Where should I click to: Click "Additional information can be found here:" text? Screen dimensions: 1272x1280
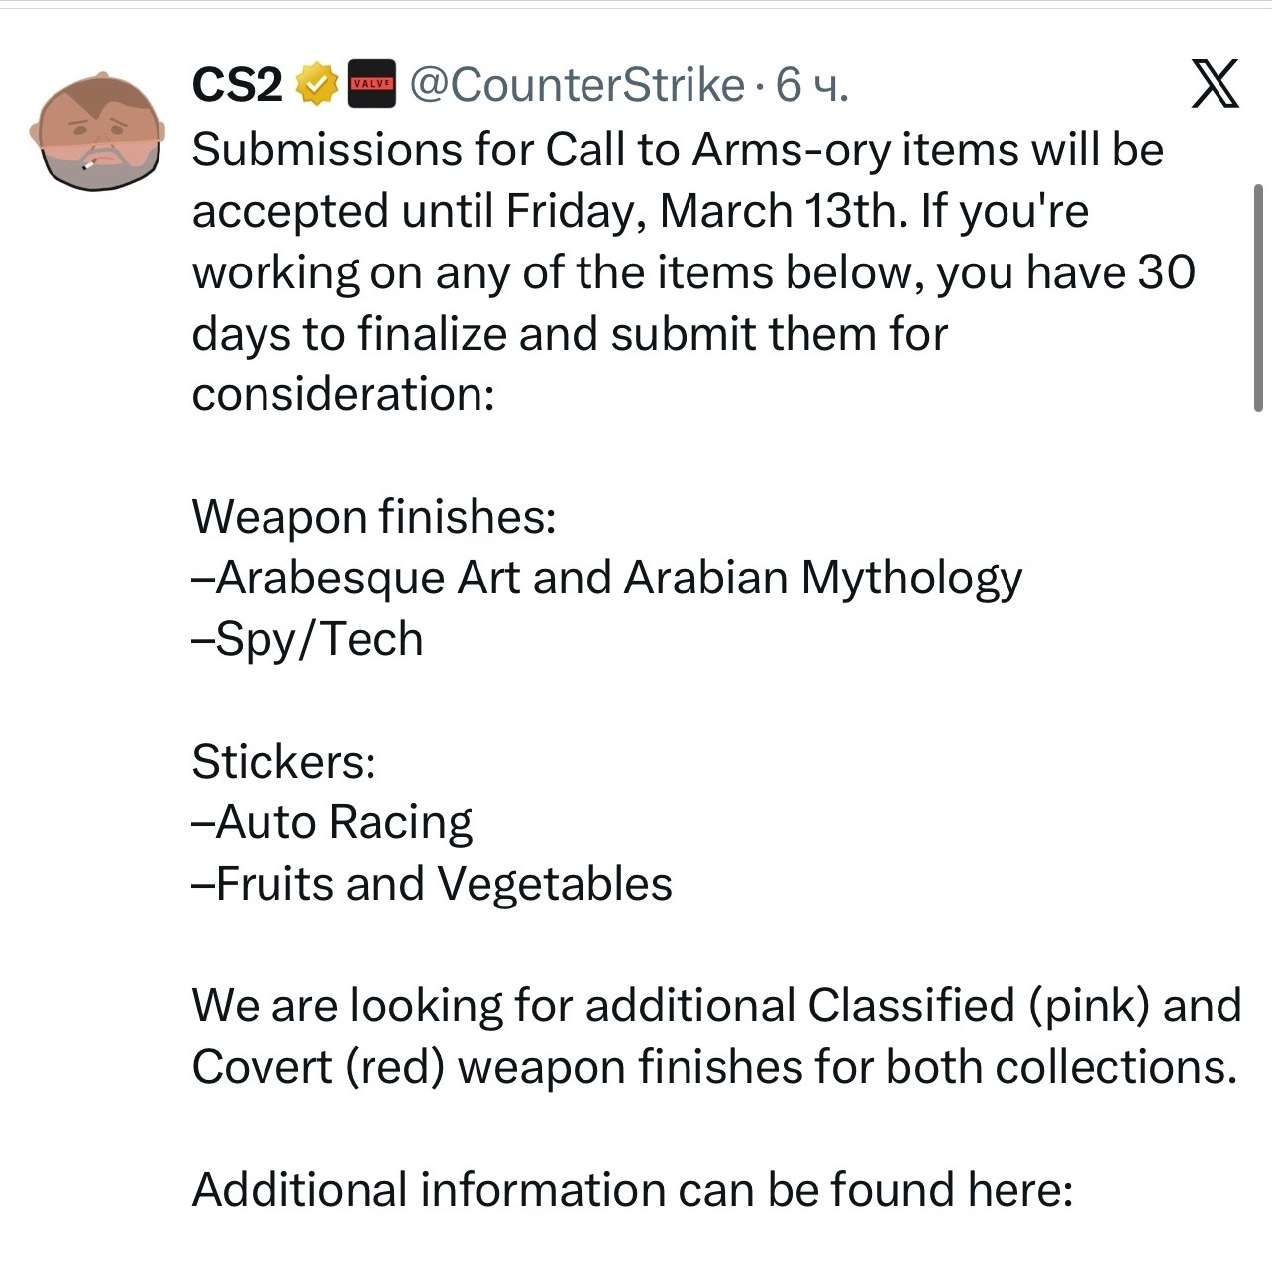pos(632,1190)
